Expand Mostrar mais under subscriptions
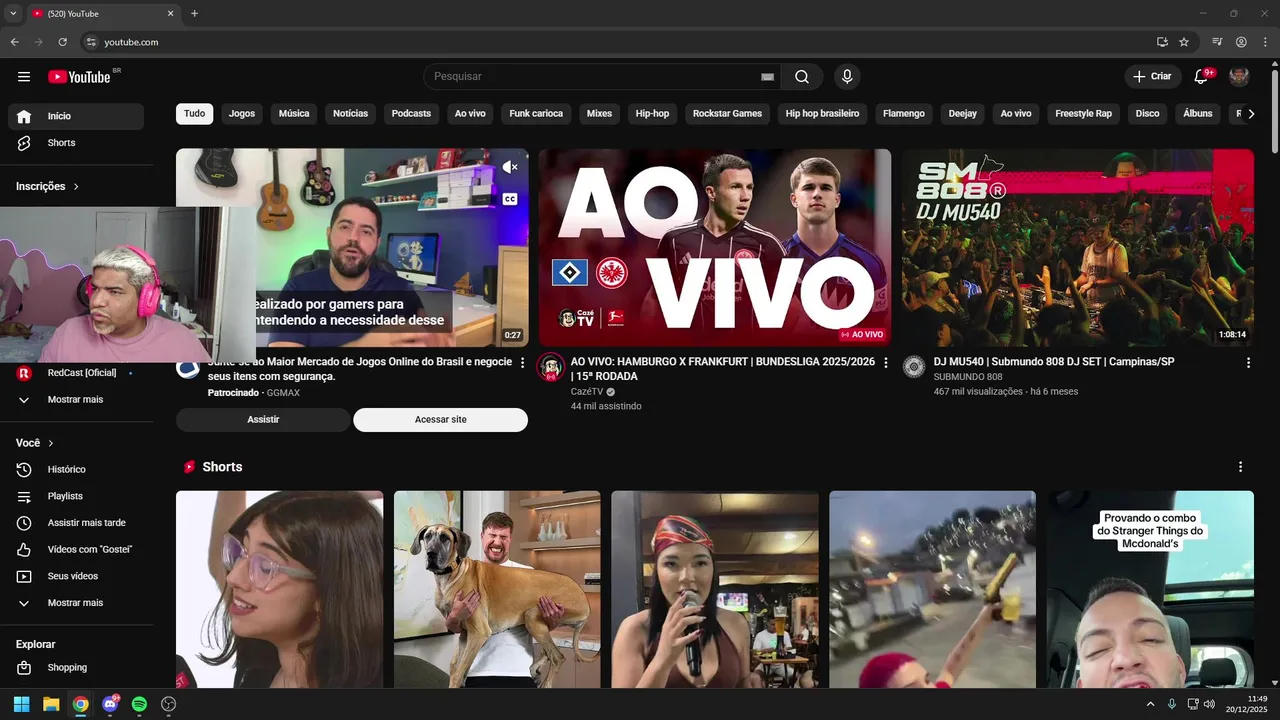Screen dimensions: 1280x720 [x=76, y=399]
